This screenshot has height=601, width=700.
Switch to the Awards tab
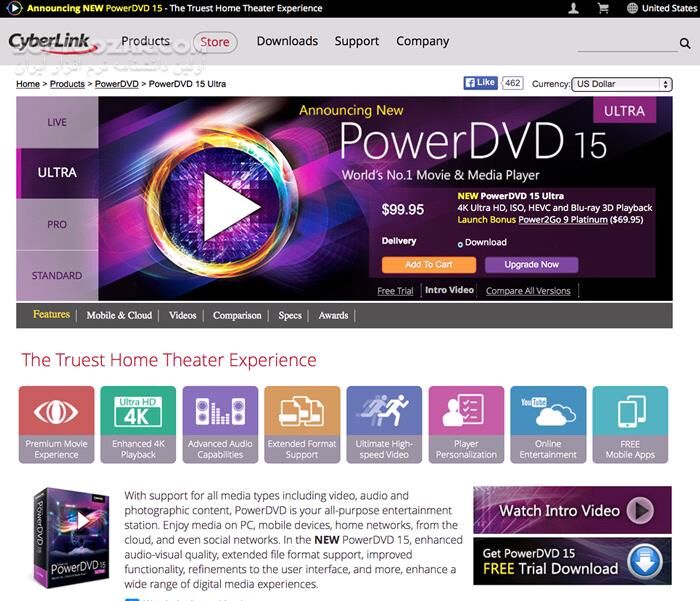coord(333,315)
